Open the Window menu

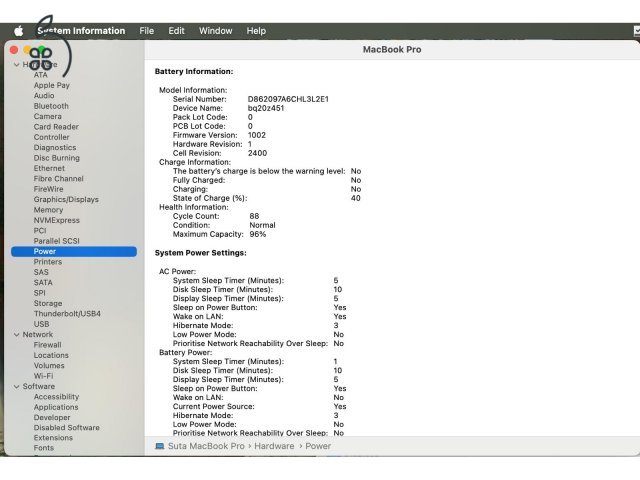(216, 31)
